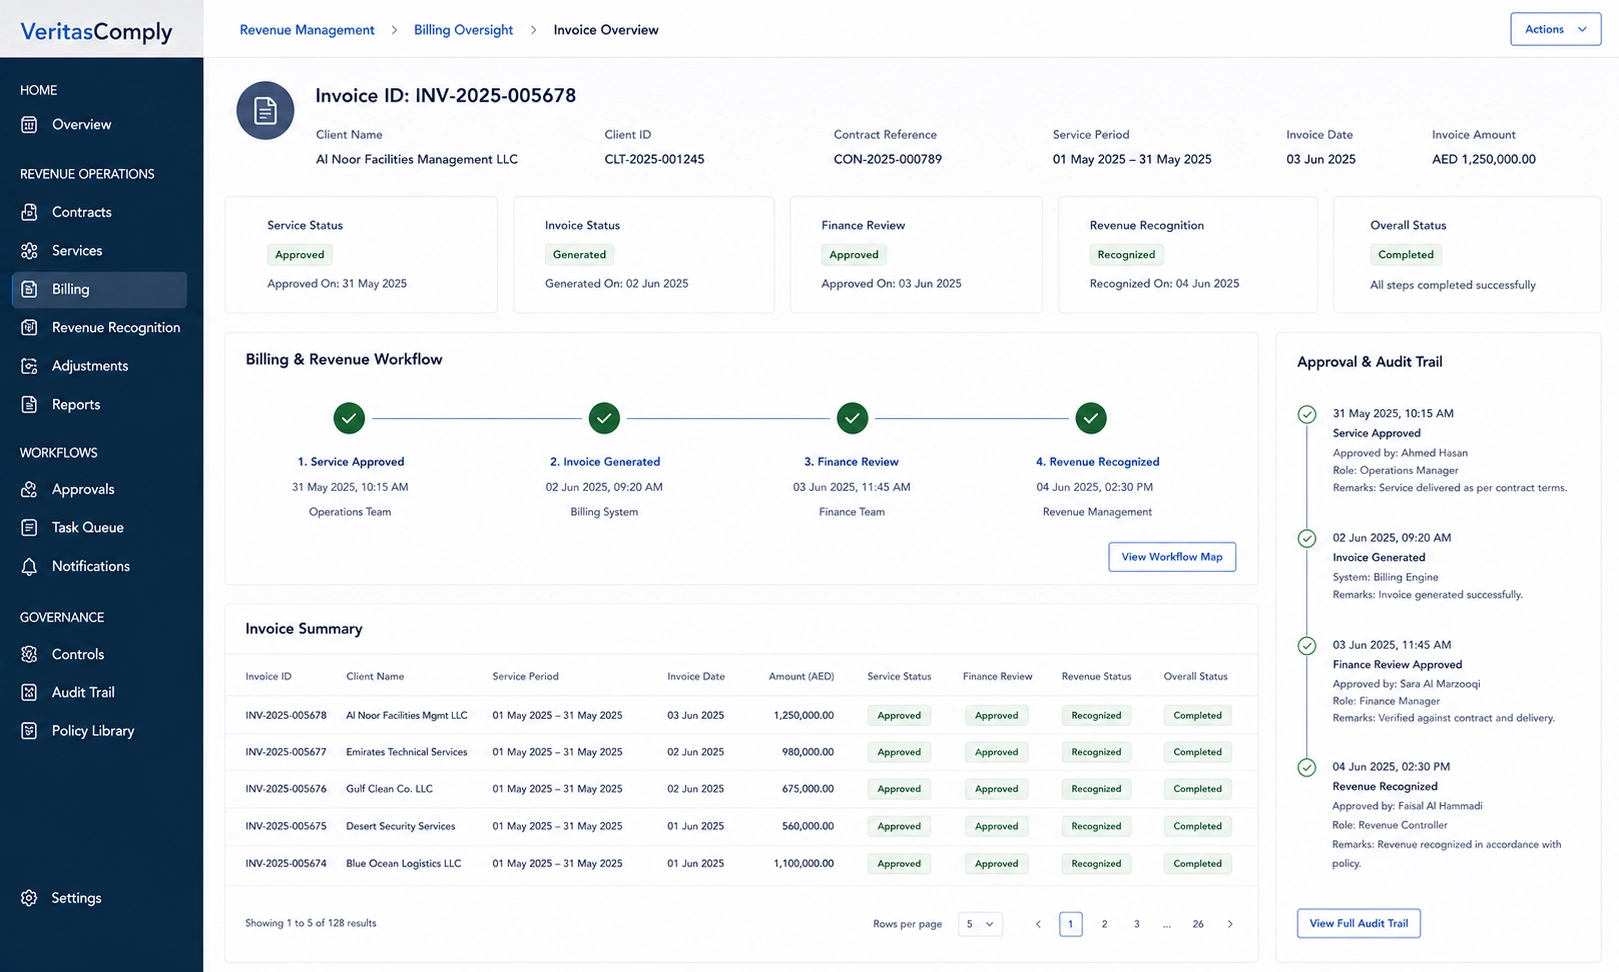Click invoice INV-2025-005675 in the table

(286, 826)
